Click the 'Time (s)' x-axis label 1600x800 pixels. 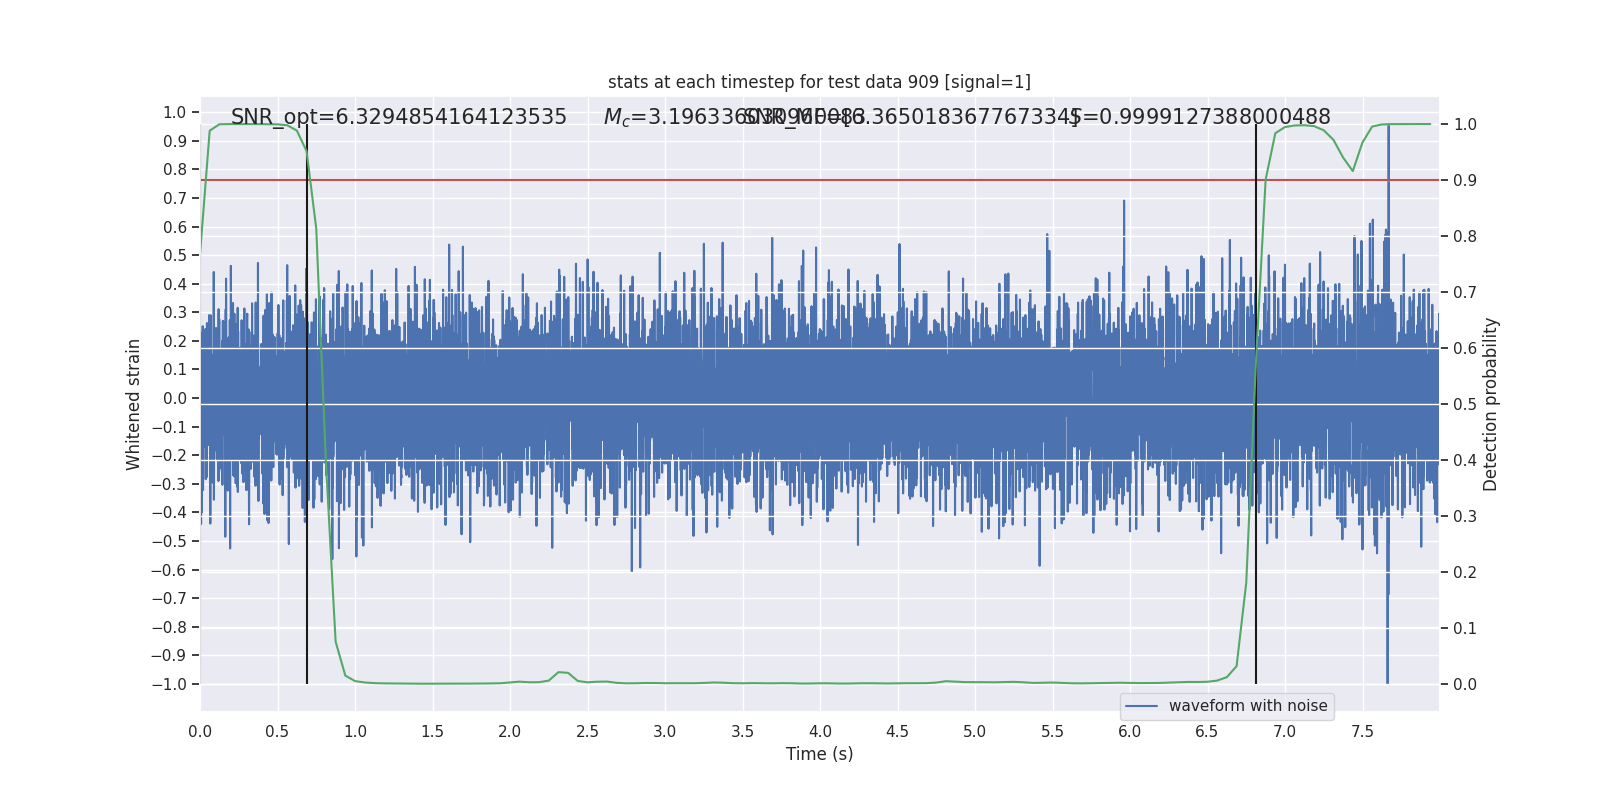819,754
